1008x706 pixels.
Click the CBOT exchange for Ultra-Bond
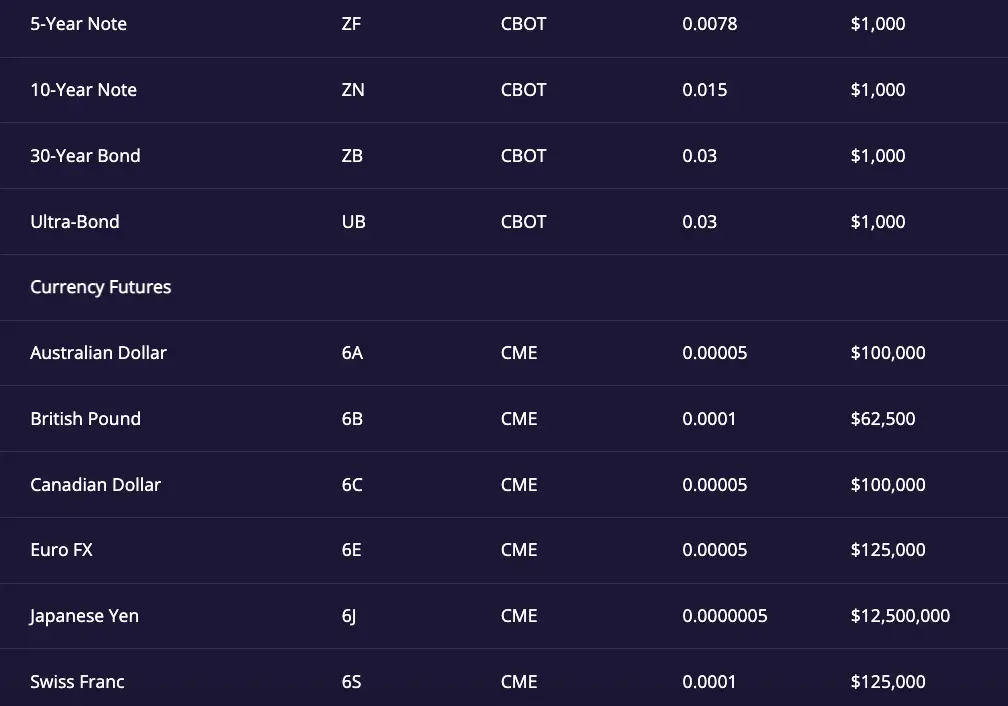tap(523, 222)
